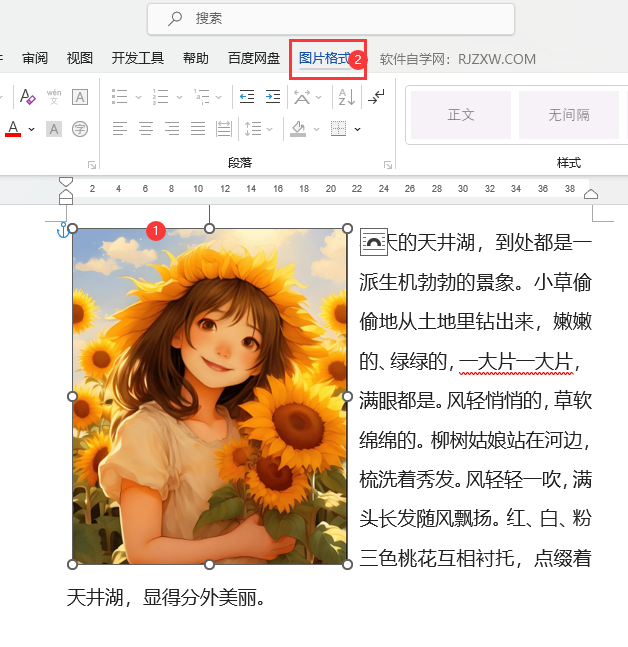Open the 百度网盘 tab
The image size is (628, 647).
pos(254,59)
